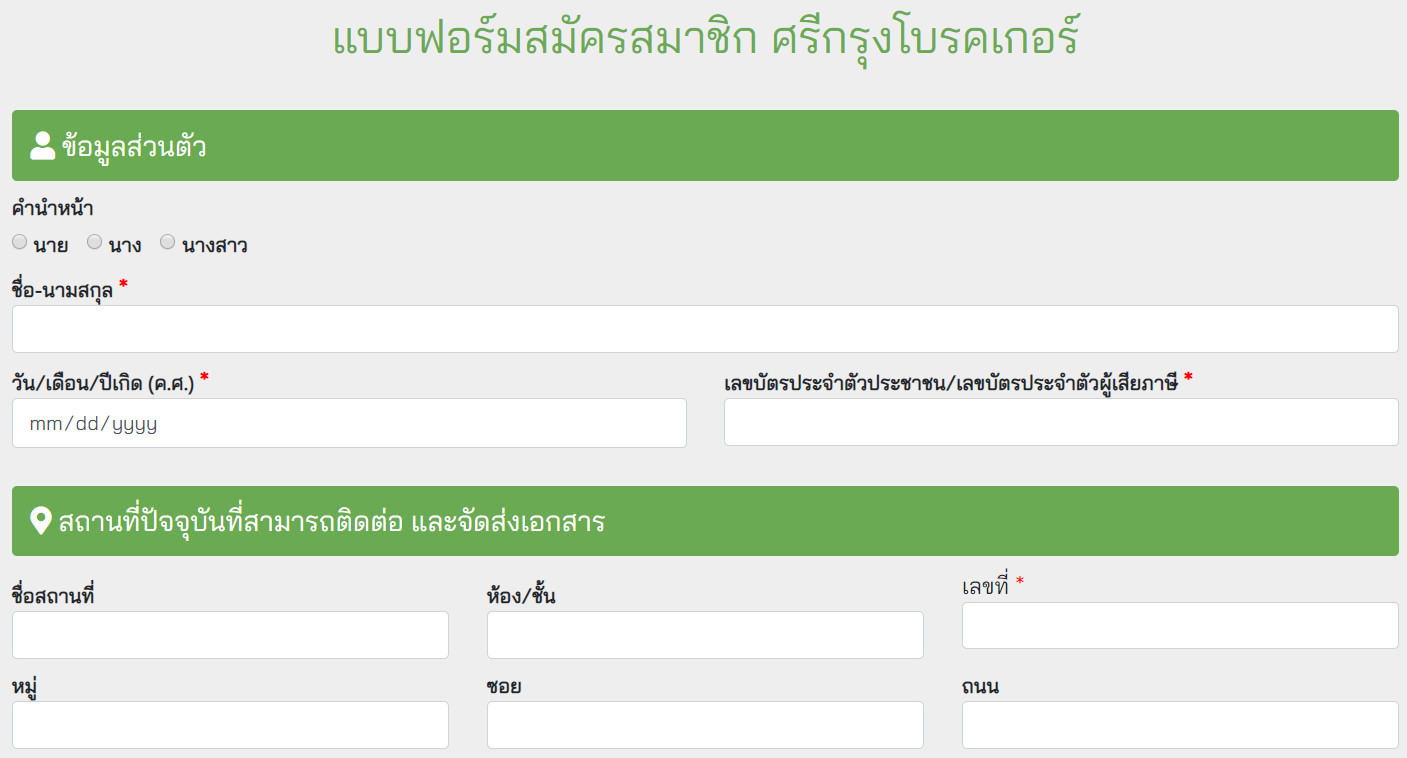Click the หมู่ input field
The height and width of the screenshot is (758, 1407).
pyautogui.click(x=230, y=725)
